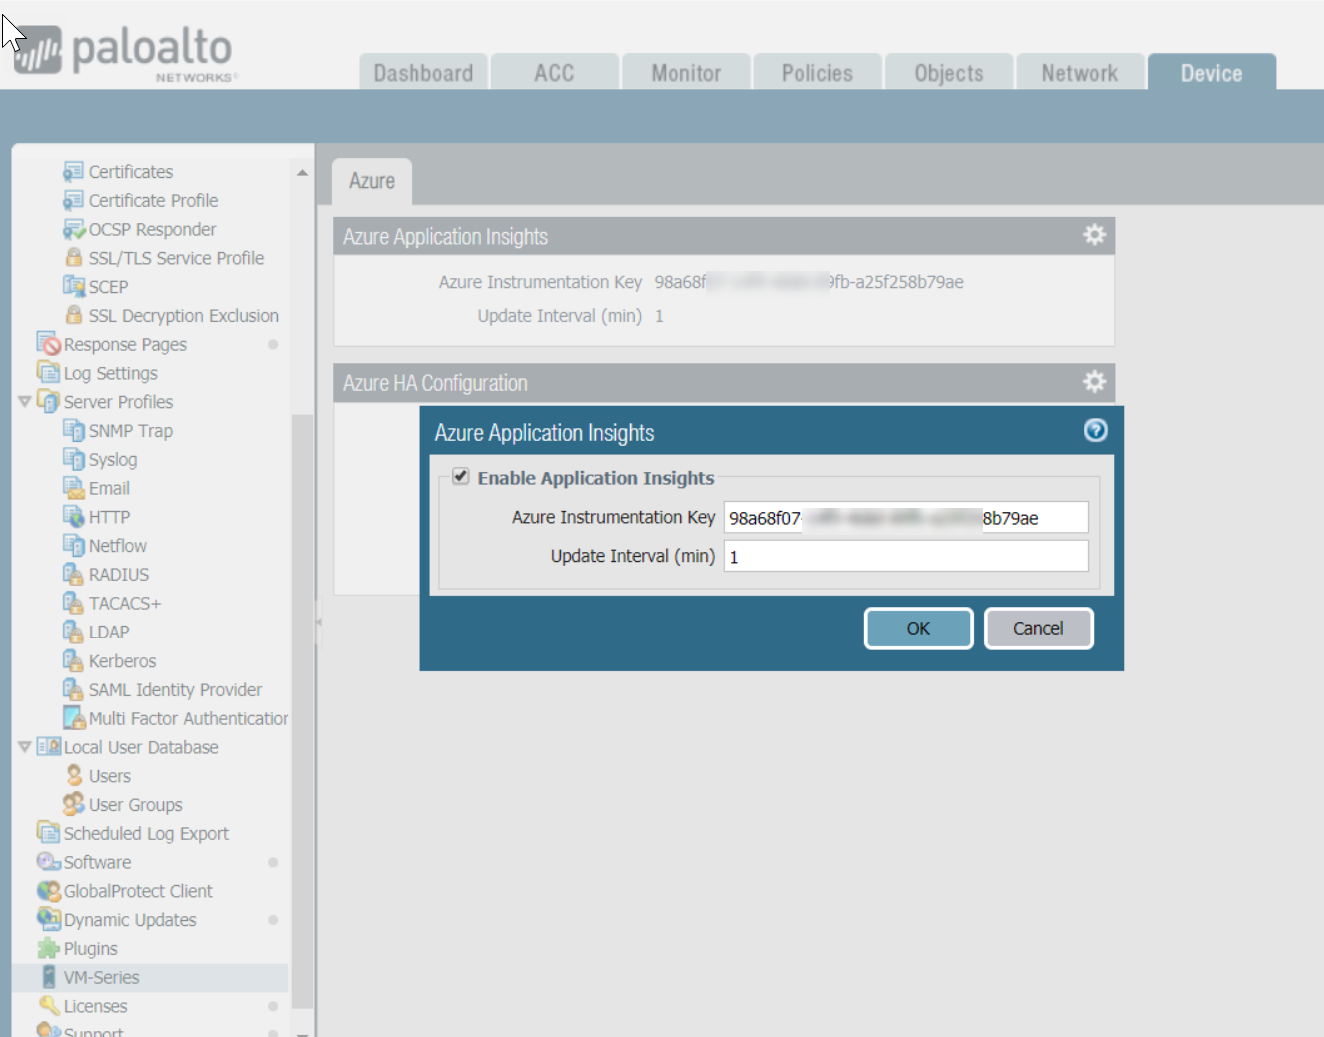Select the Azure Instrumentation Key field
Image resolution: width=1324 pixels, height=1037 pixels.
905,517
